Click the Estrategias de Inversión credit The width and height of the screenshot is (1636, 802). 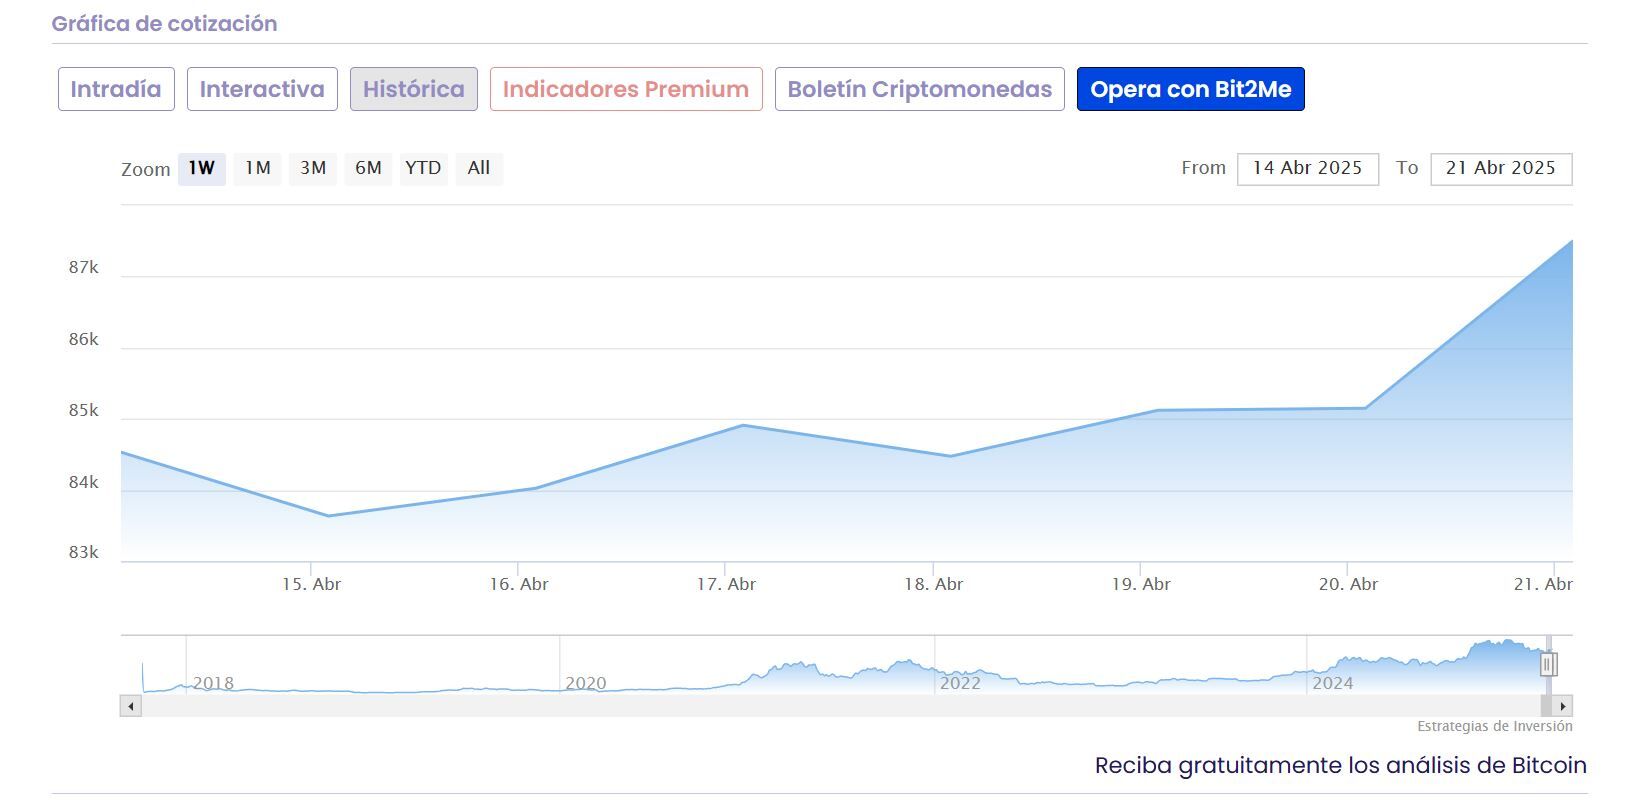[x=1494, y=726]
